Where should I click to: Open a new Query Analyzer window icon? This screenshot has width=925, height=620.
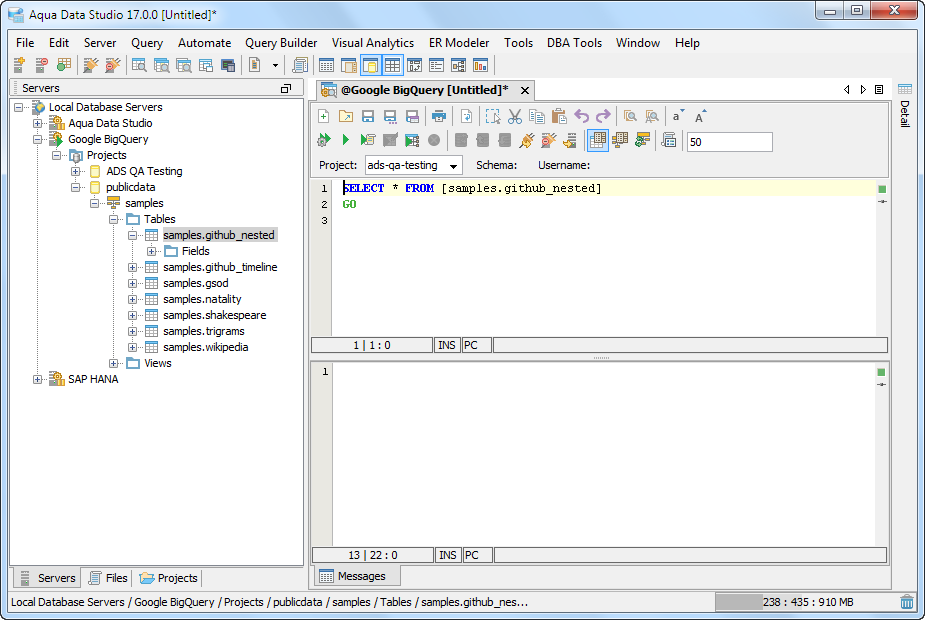pyautogui.click(x=139, y=65)
